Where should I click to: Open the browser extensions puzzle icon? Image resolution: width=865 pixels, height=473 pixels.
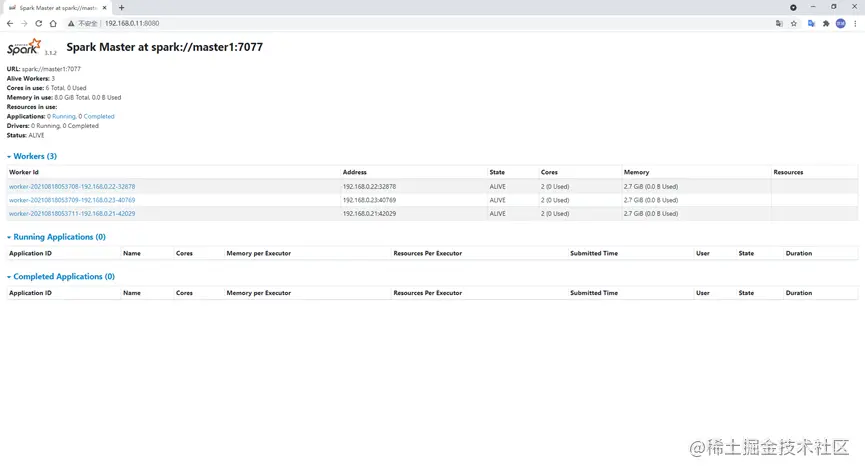tap(826, 23)
